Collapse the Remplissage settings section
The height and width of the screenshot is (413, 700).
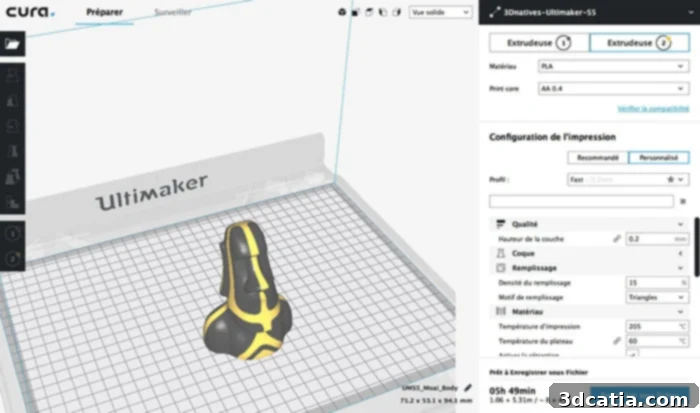click(x=680, y=268)
